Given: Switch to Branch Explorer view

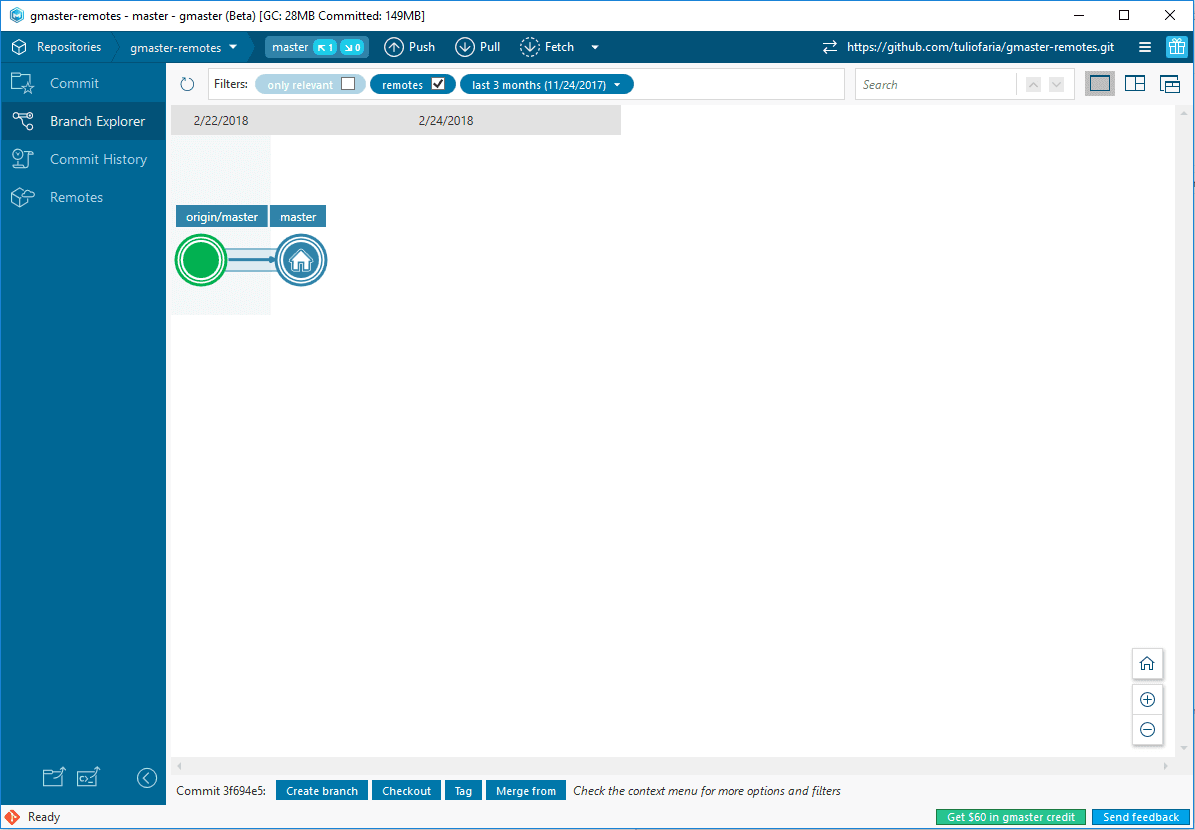Looking at the screenshot, I should pos(82,121).
